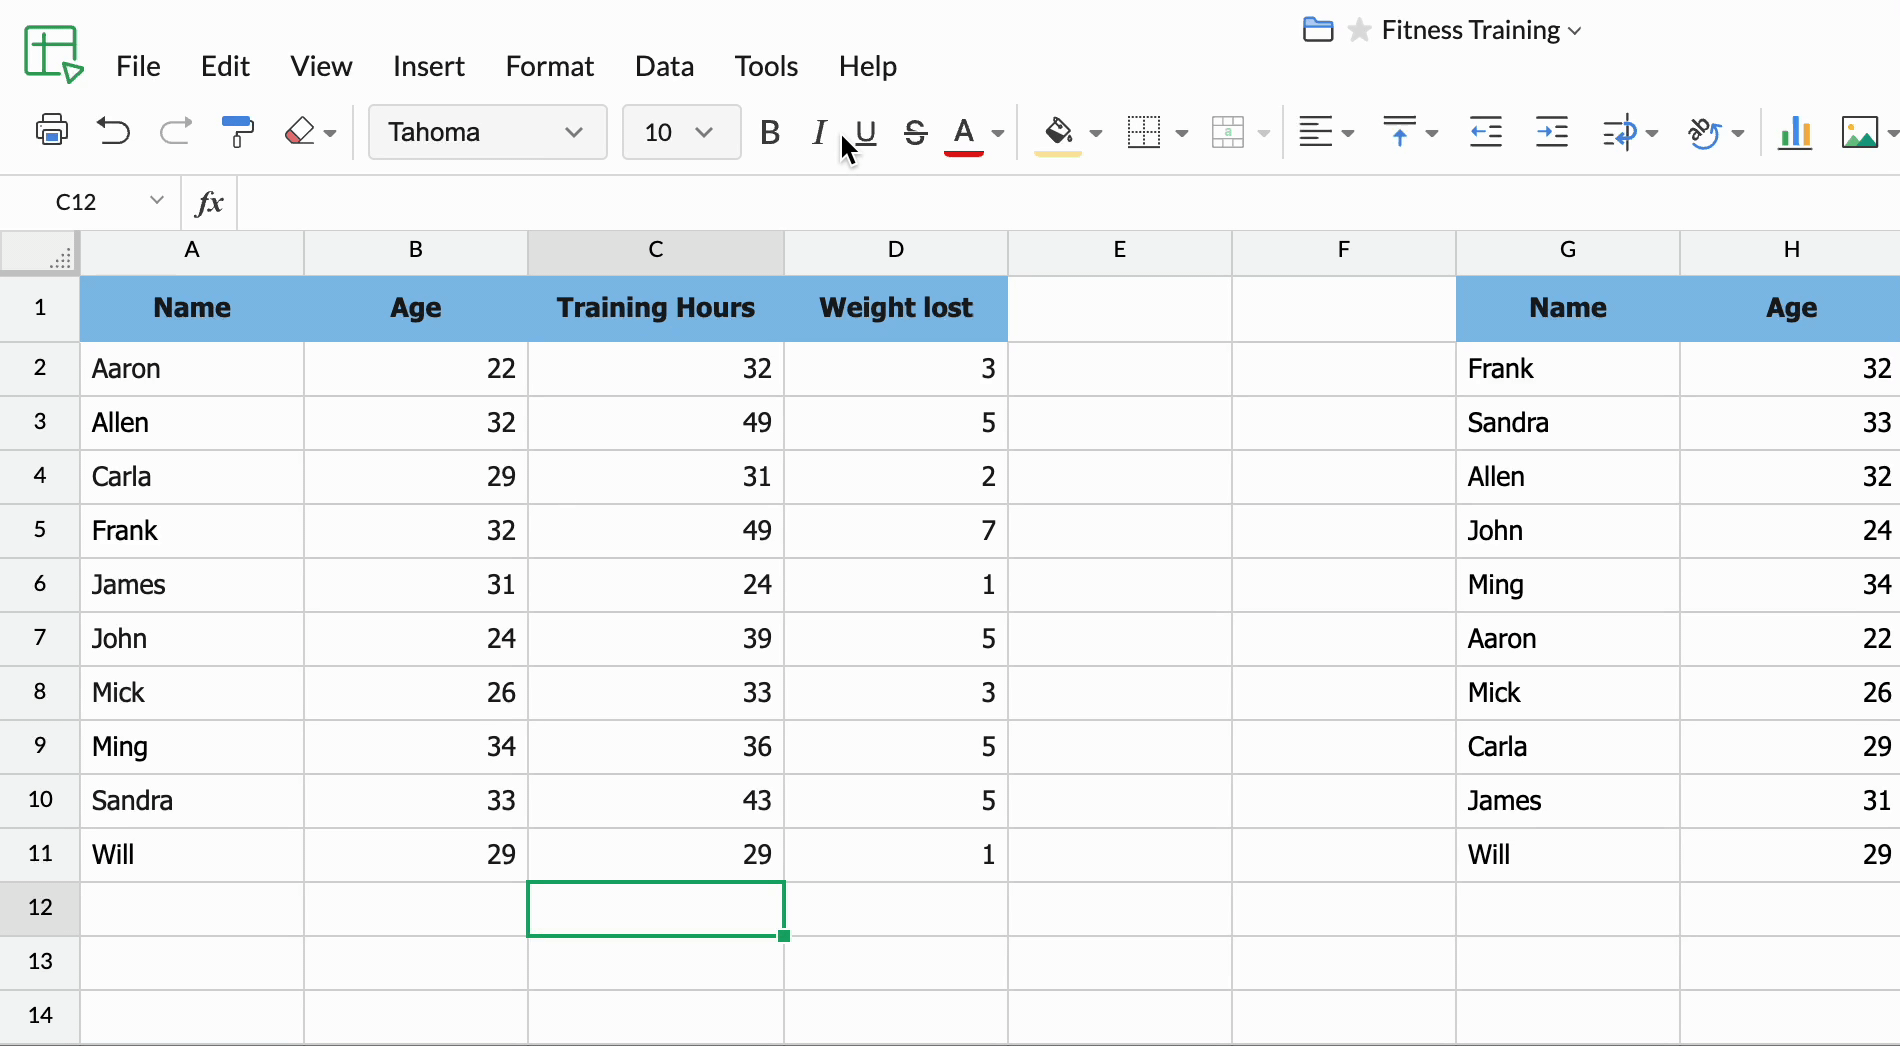Apply strikethrough formatting
The image size is (1900, 1046).
915,131
